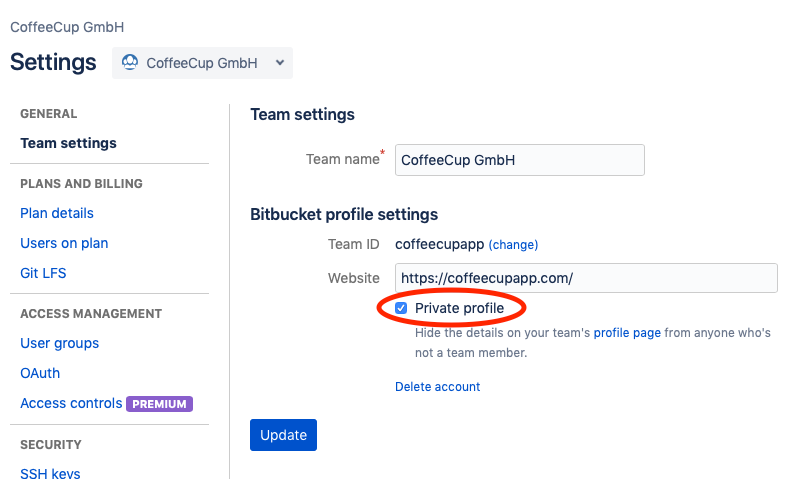Open Git LFS settings
Screen dimensions: 792x479
[43, 273]
